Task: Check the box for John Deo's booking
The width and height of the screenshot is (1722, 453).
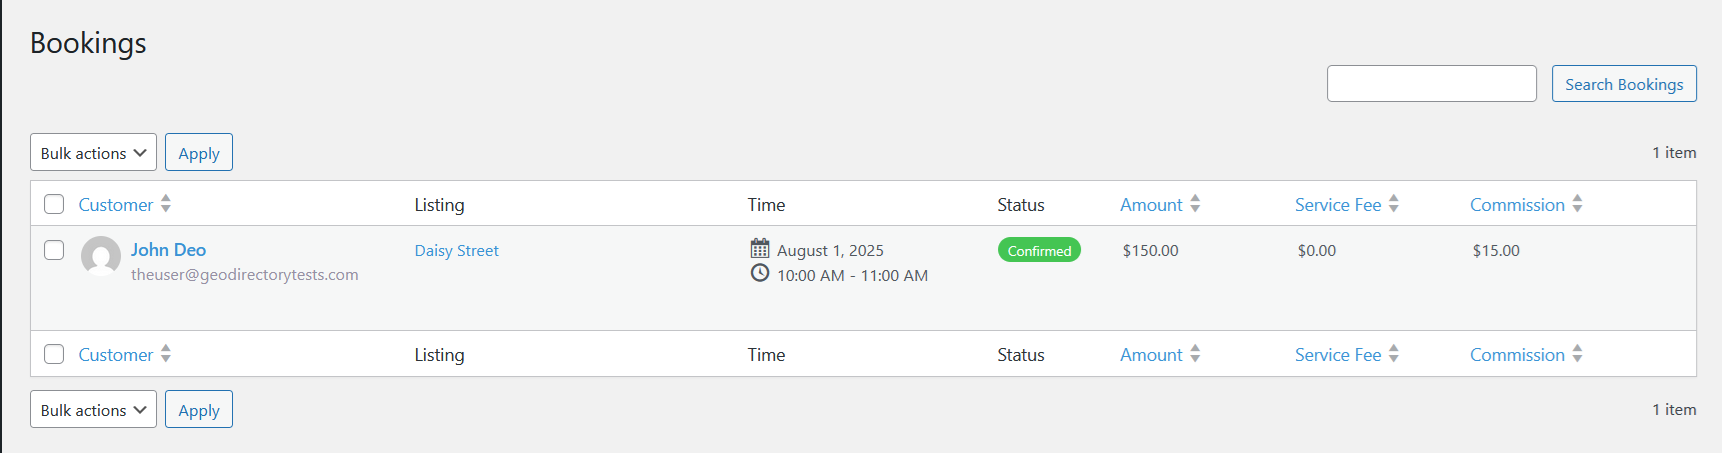Action: (x=54, y=250)
